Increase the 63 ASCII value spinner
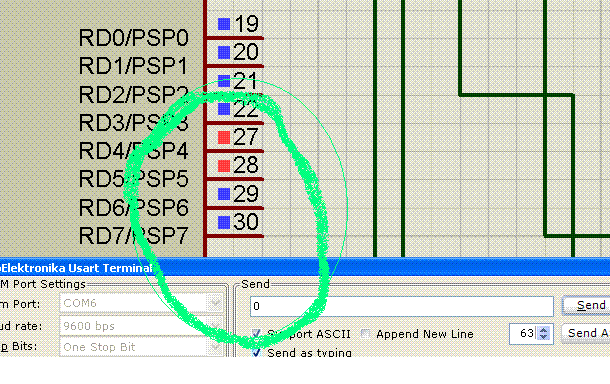 (x=543, y=330)
